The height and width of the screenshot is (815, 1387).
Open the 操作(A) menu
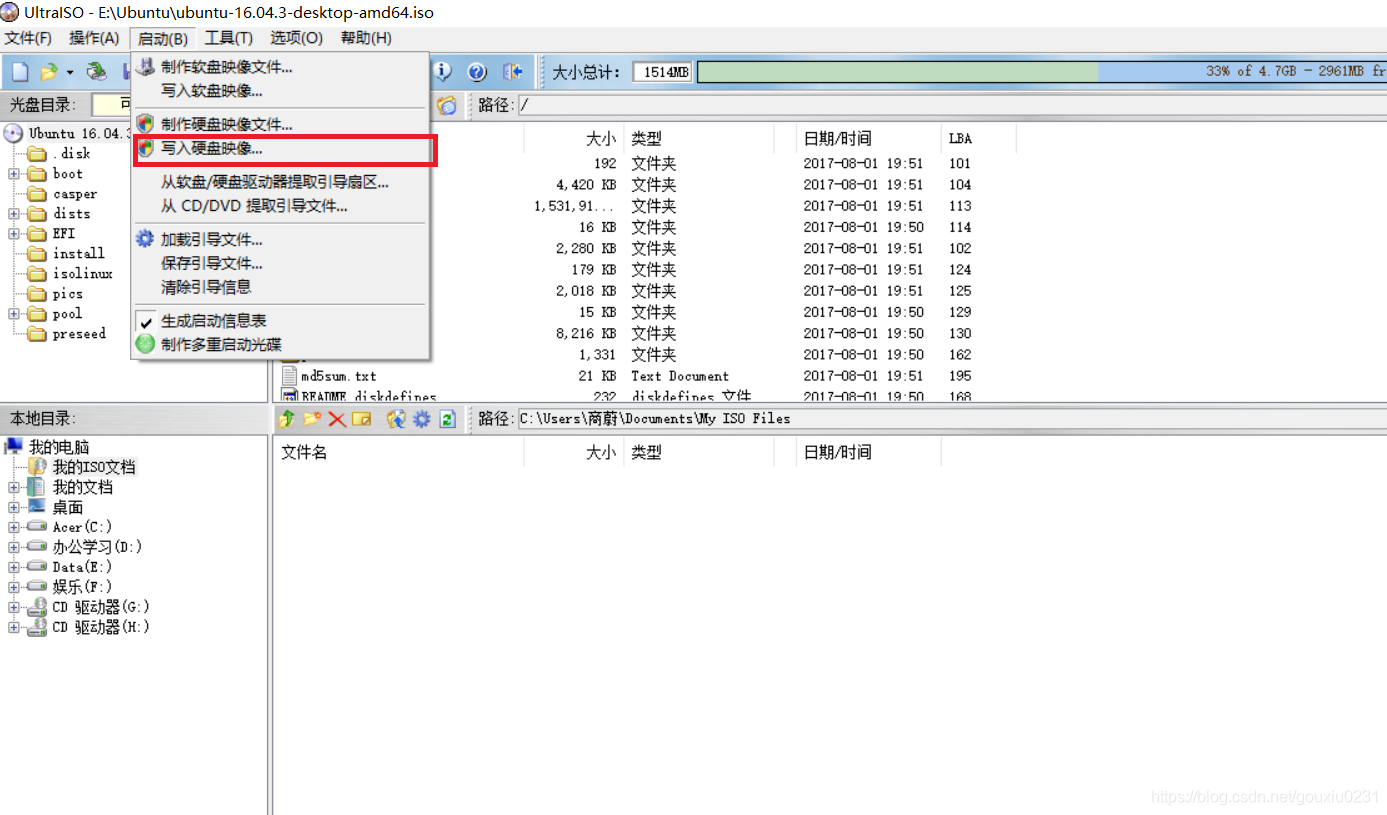click(x=94, y=38)
